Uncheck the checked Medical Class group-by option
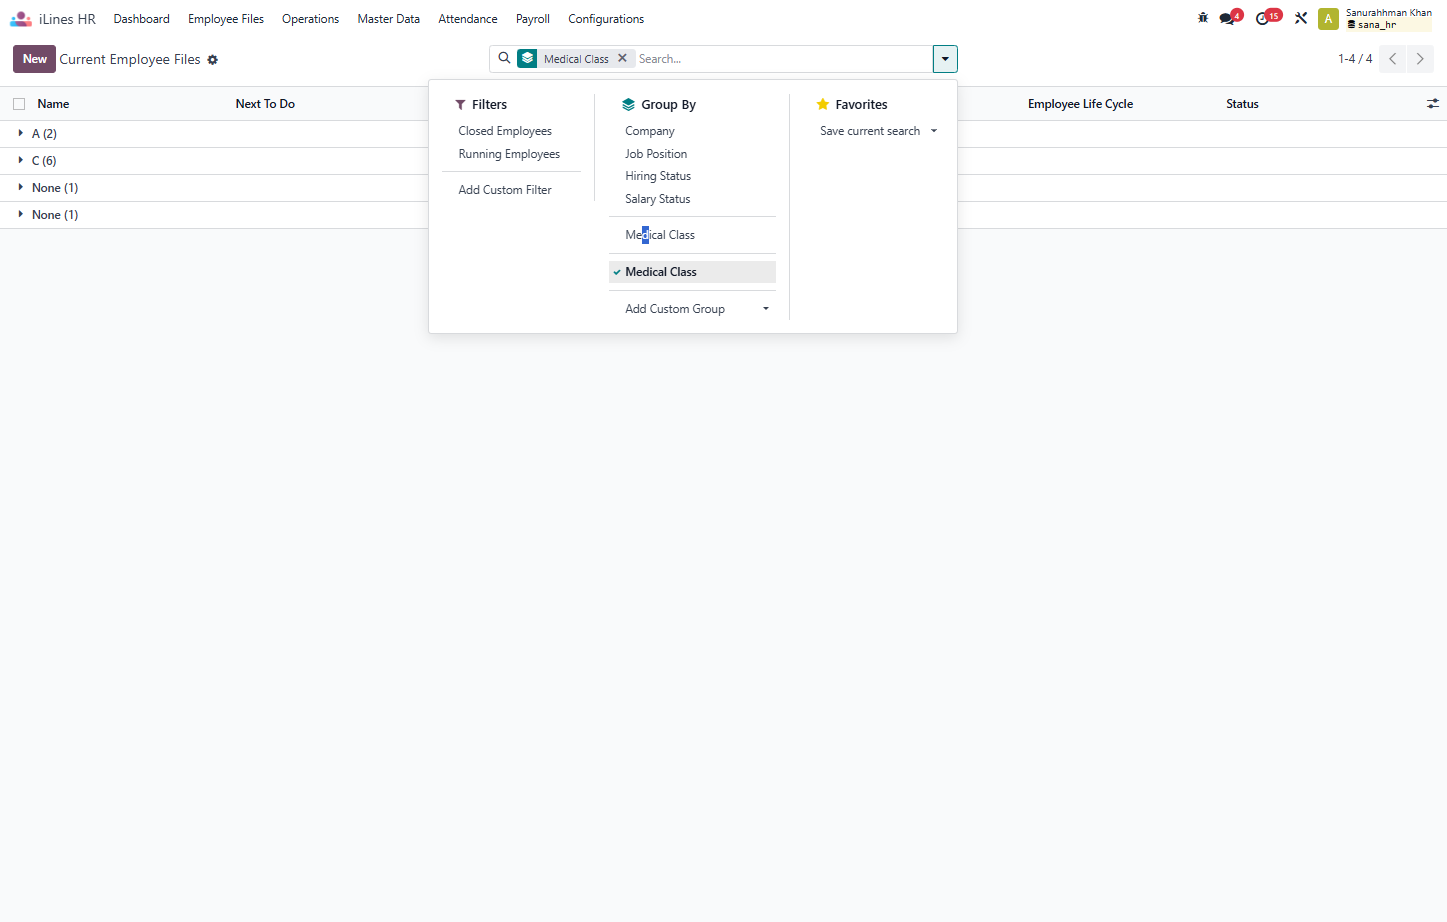1447x922 pixels. [692, 272]
